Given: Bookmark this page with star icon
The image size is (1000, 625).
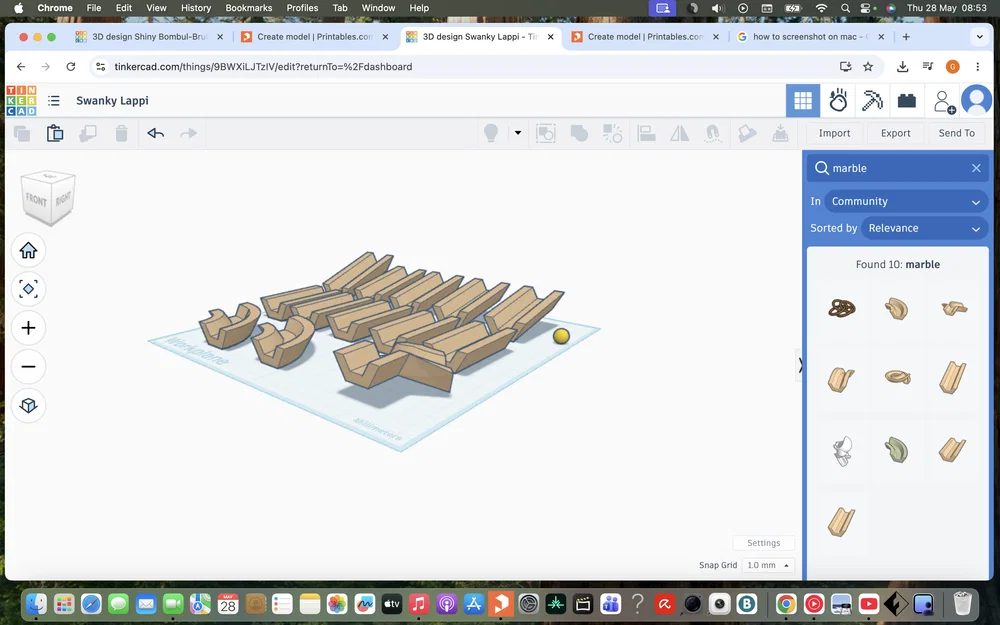Looking at the screenshot, I should (x=868, y=66).
